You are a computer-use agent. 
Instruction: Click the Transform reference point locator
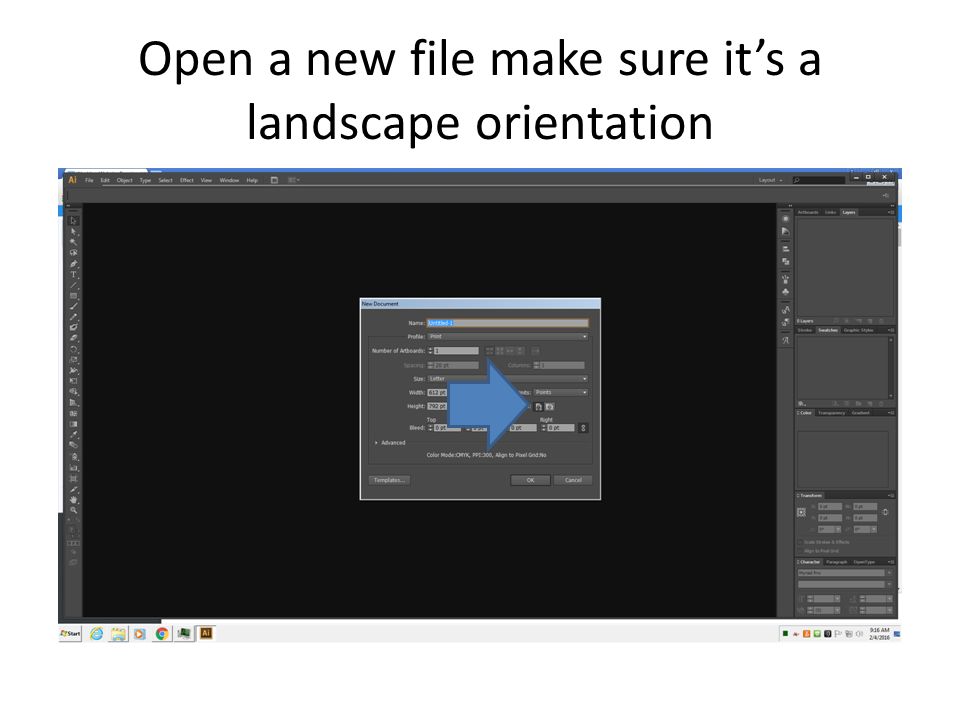801,512
